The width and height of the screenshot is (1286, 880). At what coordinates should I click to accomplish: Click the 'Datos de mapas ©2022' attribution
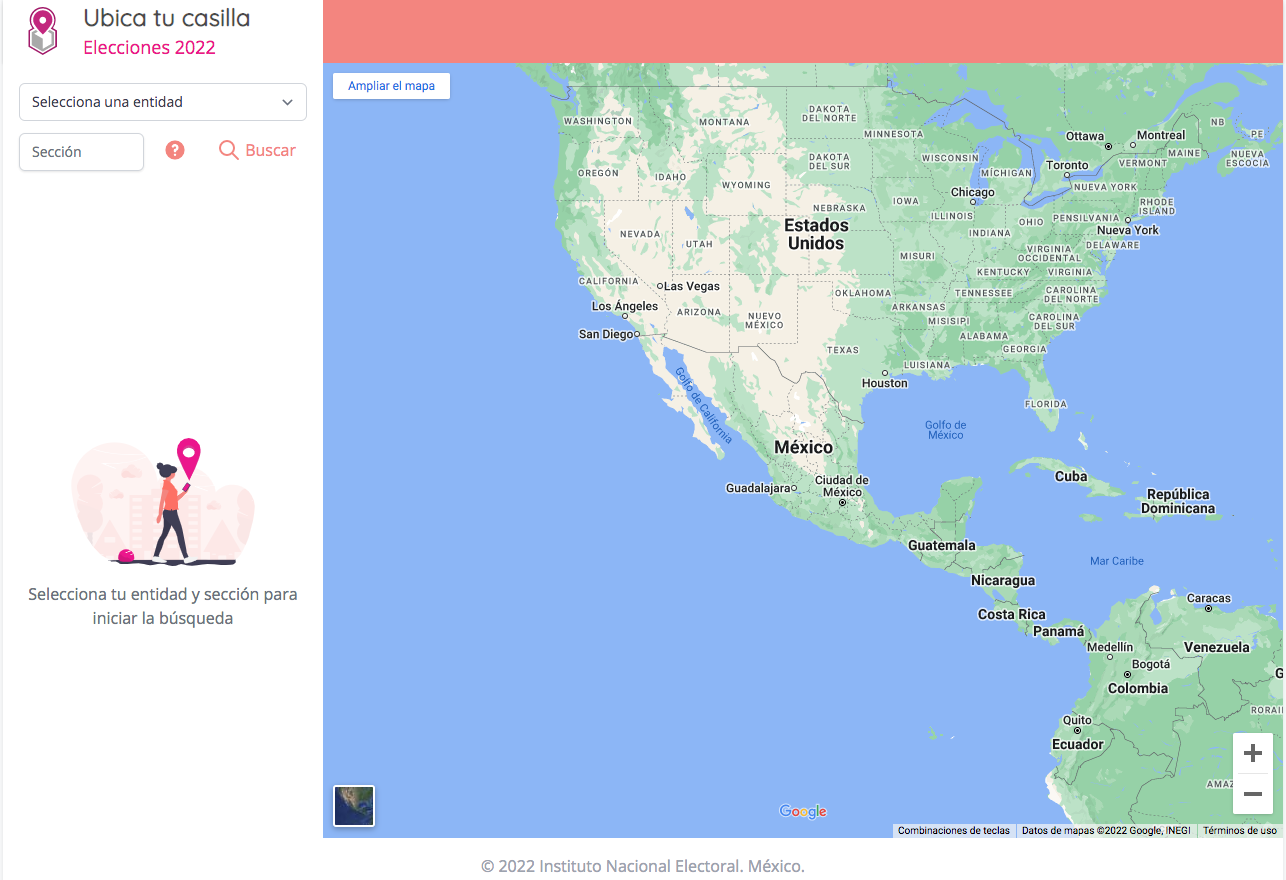[x=1105, y=831]
